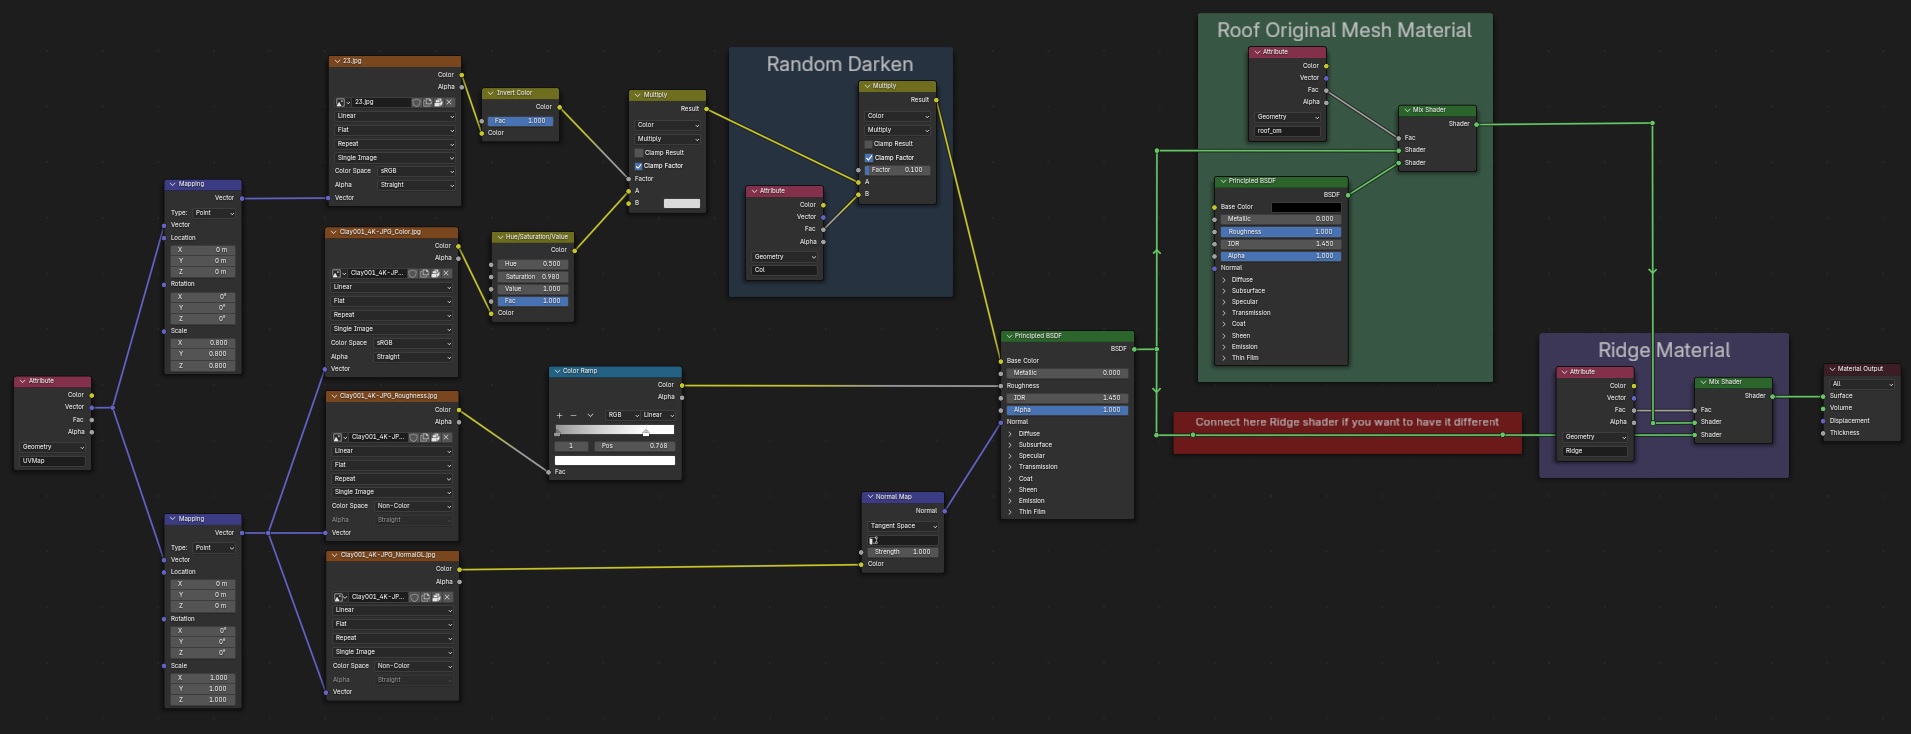Click white stop color swatch in Color Ramp
This screenshot has height=734, width=1911.
coord(615,461)
